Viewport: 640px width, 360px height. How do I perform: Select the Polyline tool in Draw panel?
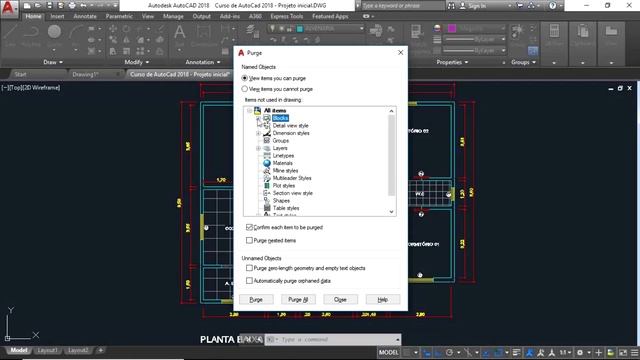(x=31, y=32)
